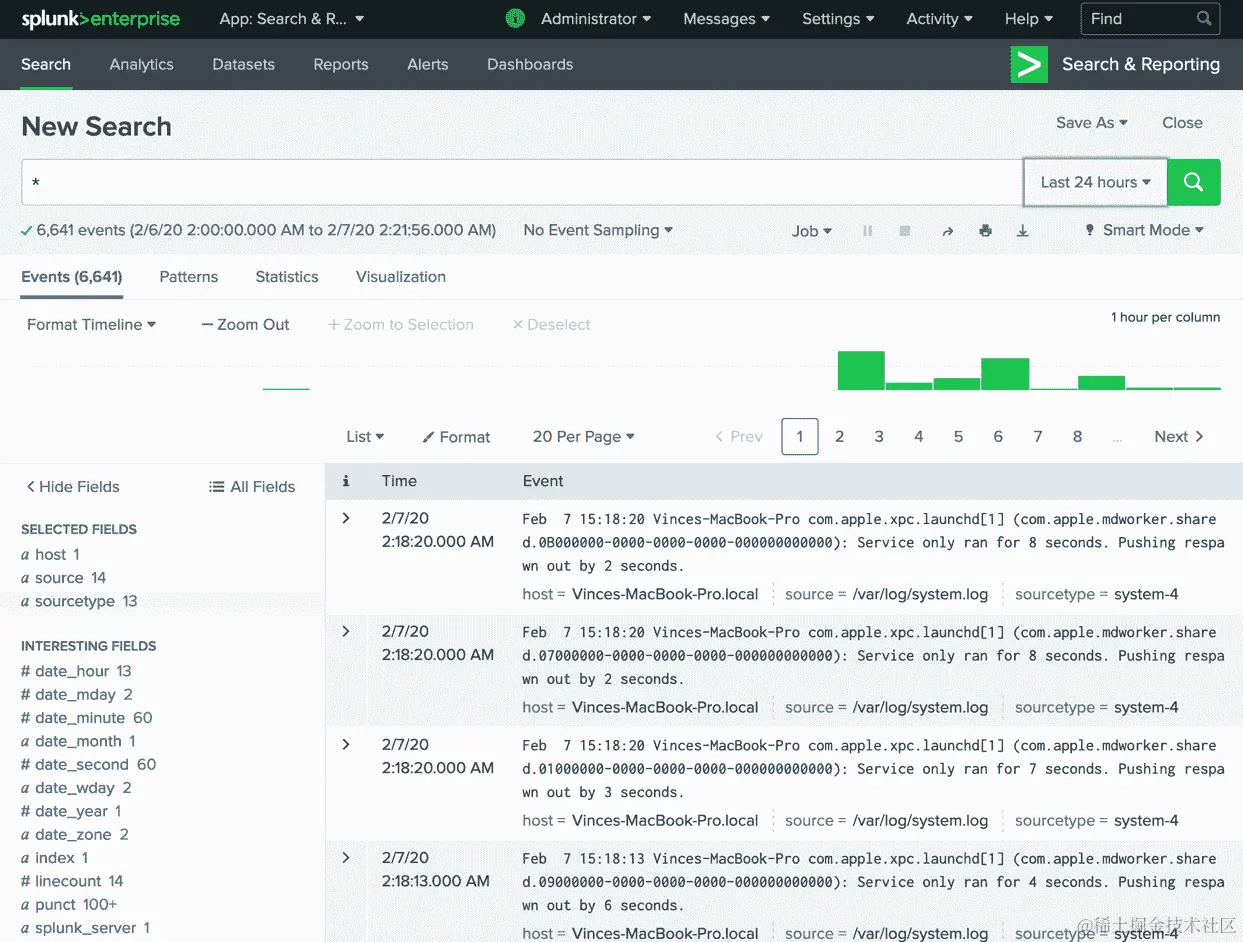1243x942 pixels.
Task: Open the Last 24 hours time range picker
Action: tap(1094, 182)
